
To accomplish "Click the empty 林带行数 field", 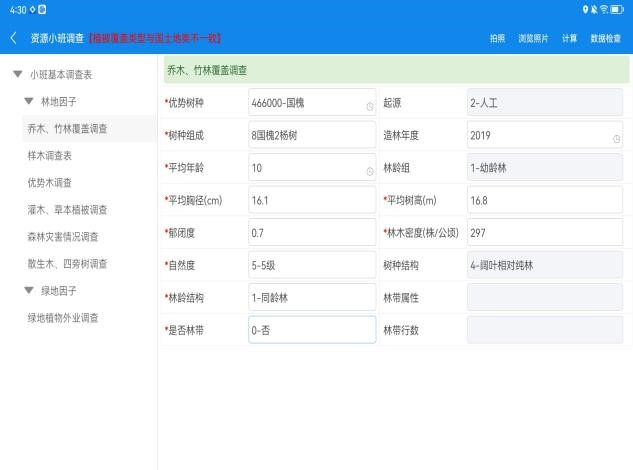I will click(545, 330).
